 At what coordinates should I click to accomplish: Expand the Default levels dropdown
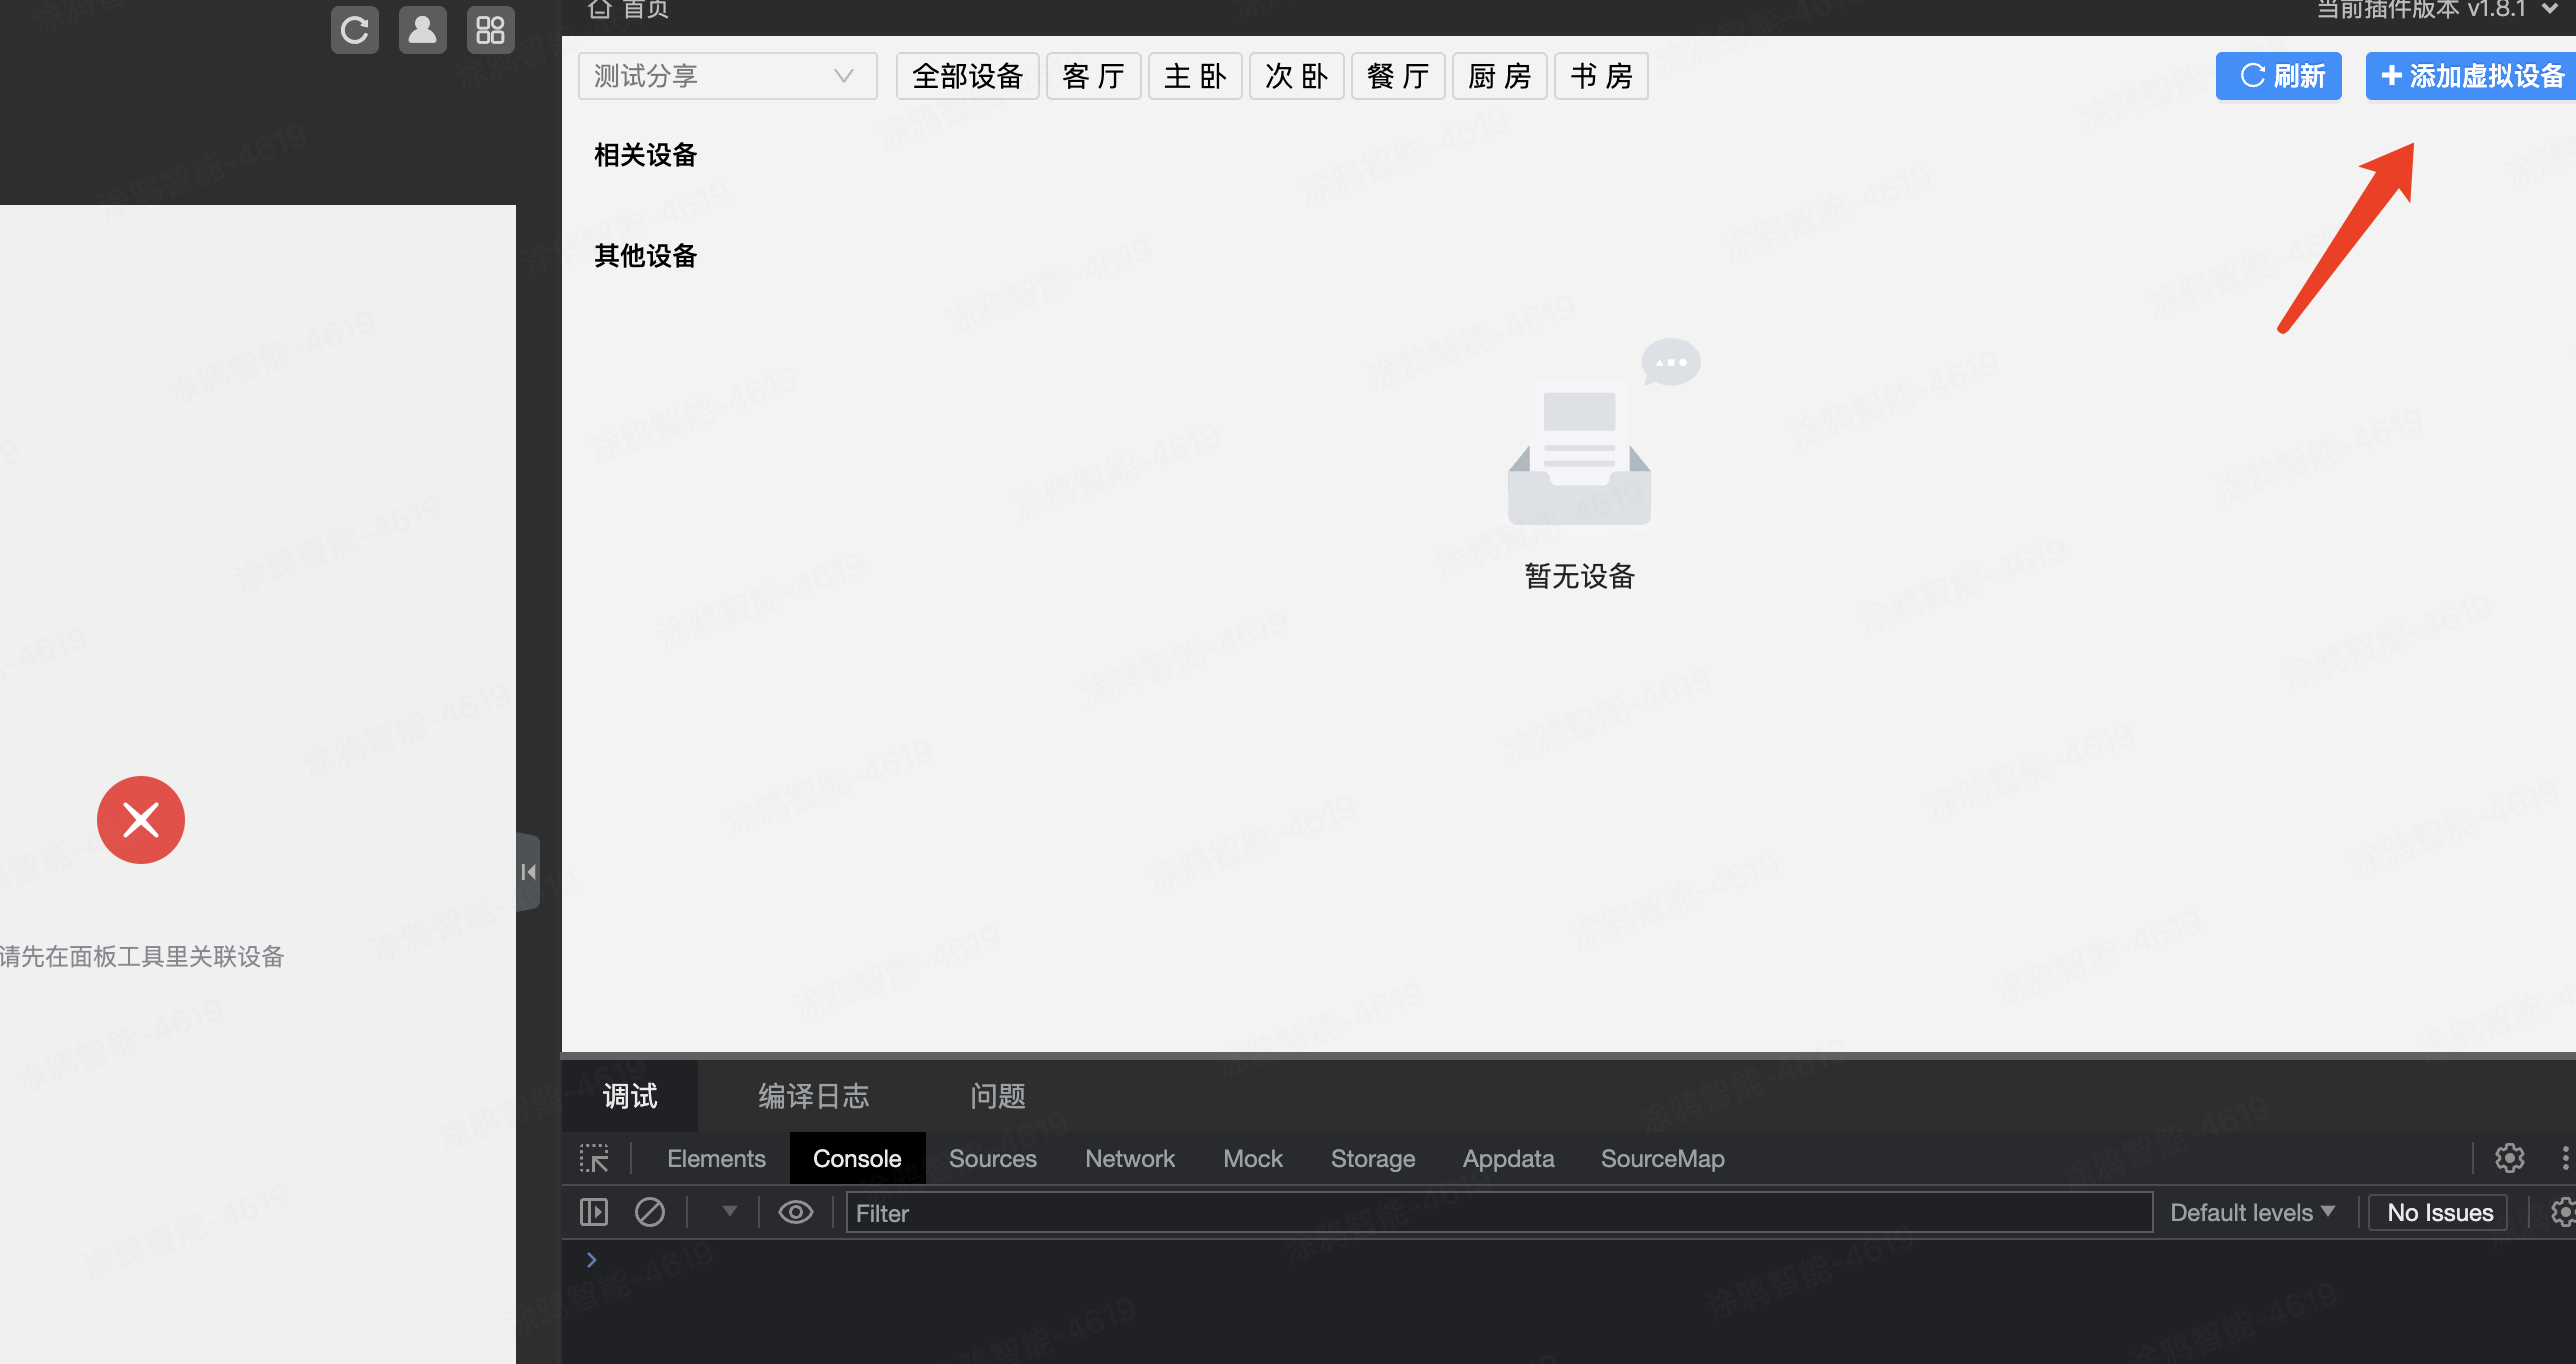pos(2252,1212)
